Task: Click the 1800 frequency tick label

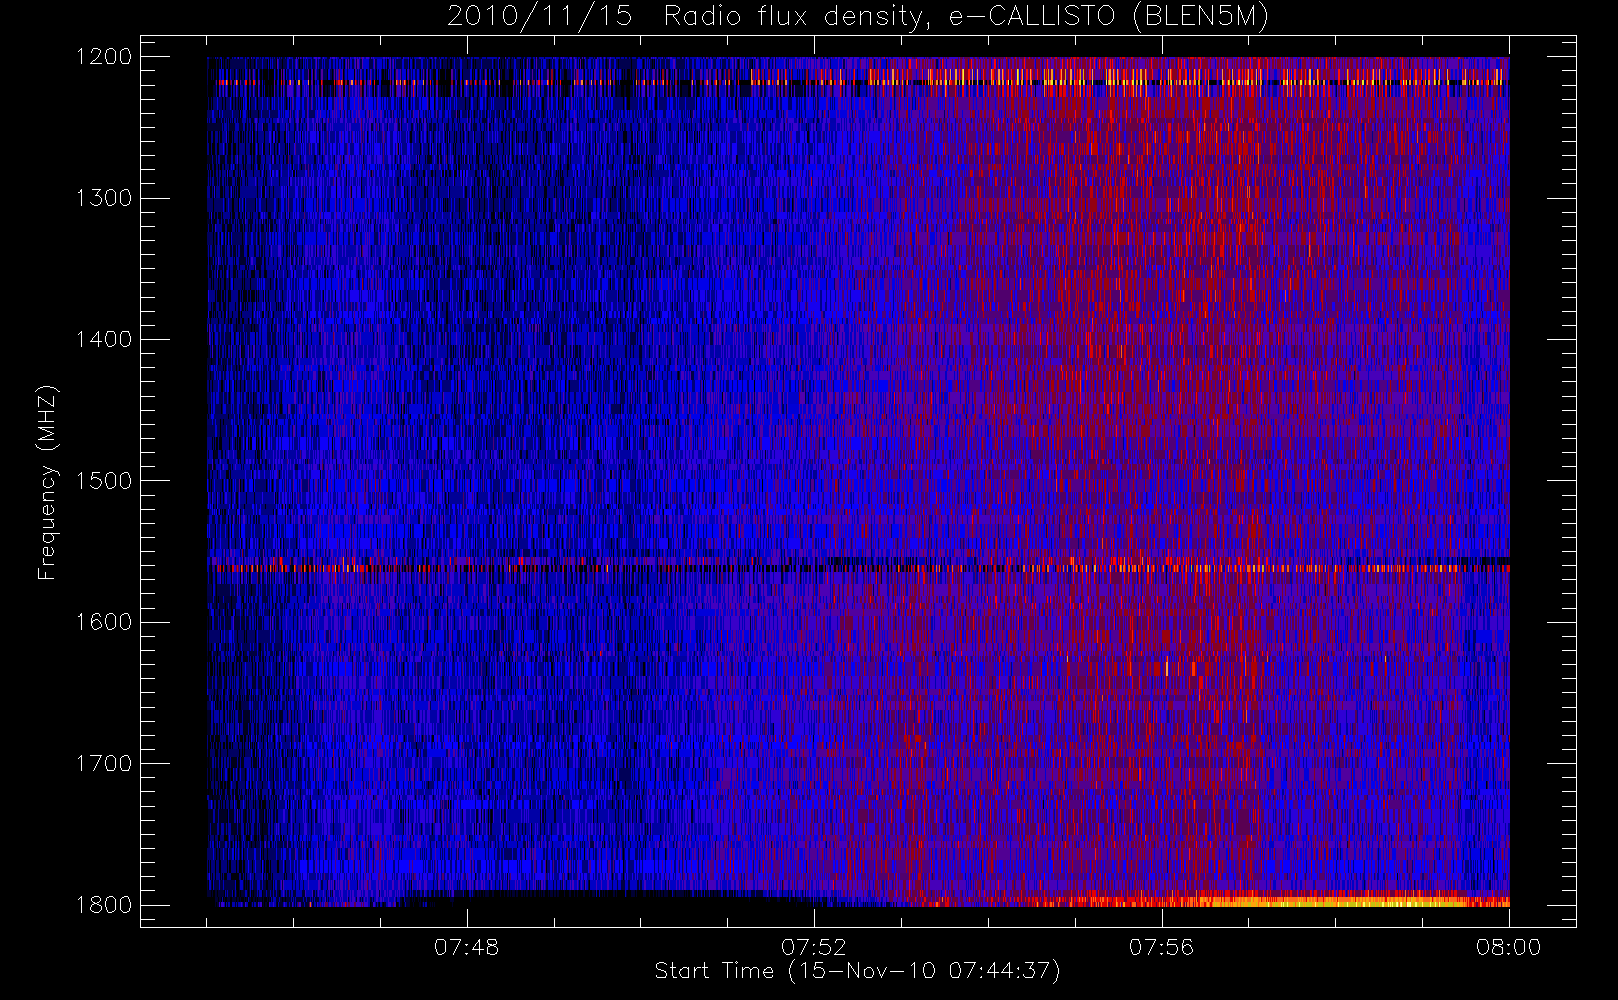Action: 105,905
